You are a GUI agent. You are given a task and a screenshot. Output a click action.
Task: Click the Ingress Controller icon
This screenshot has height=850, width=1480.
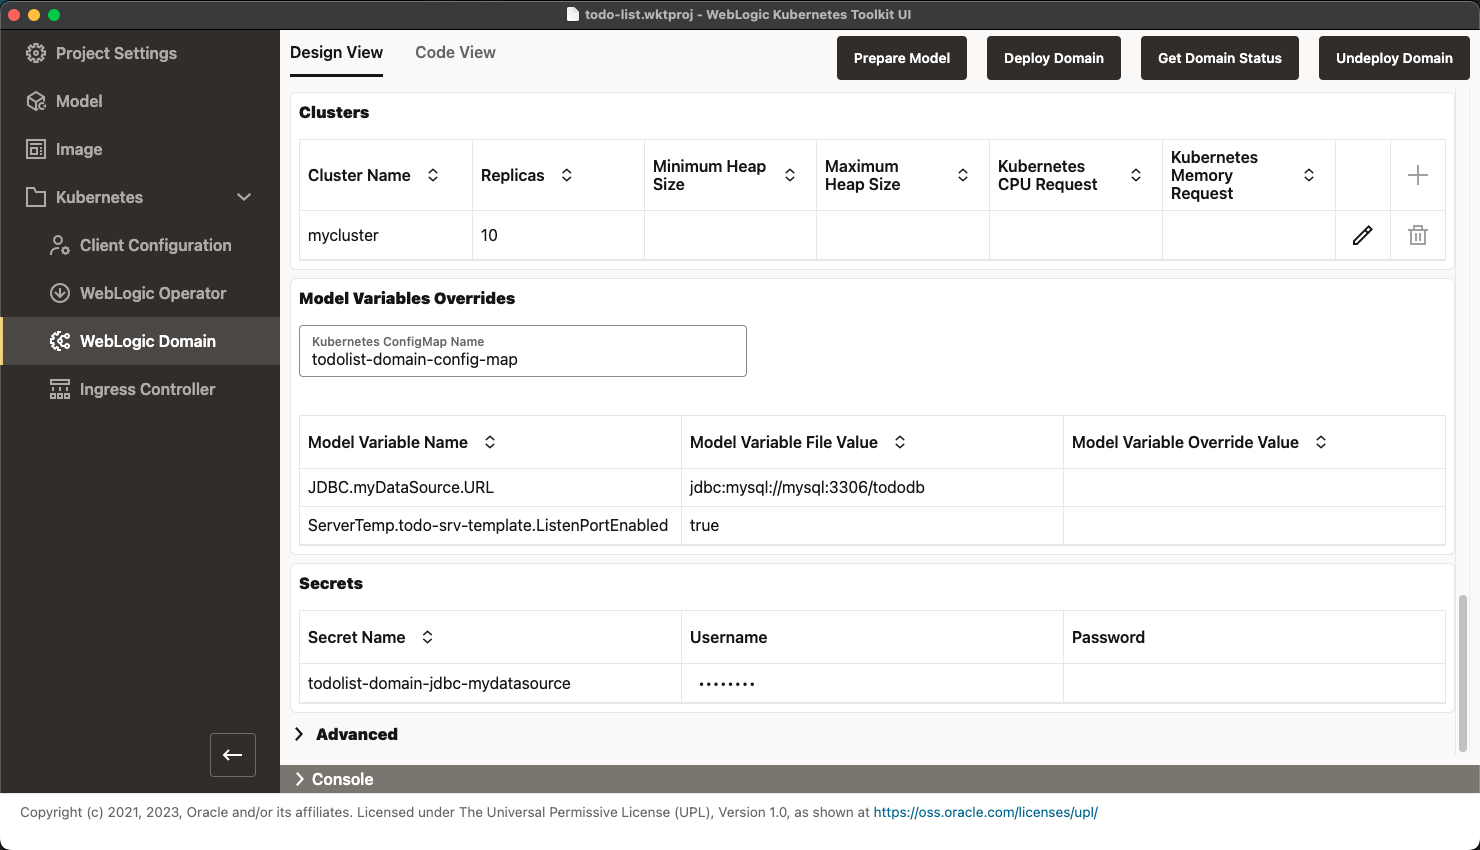[x=60, y=389]
